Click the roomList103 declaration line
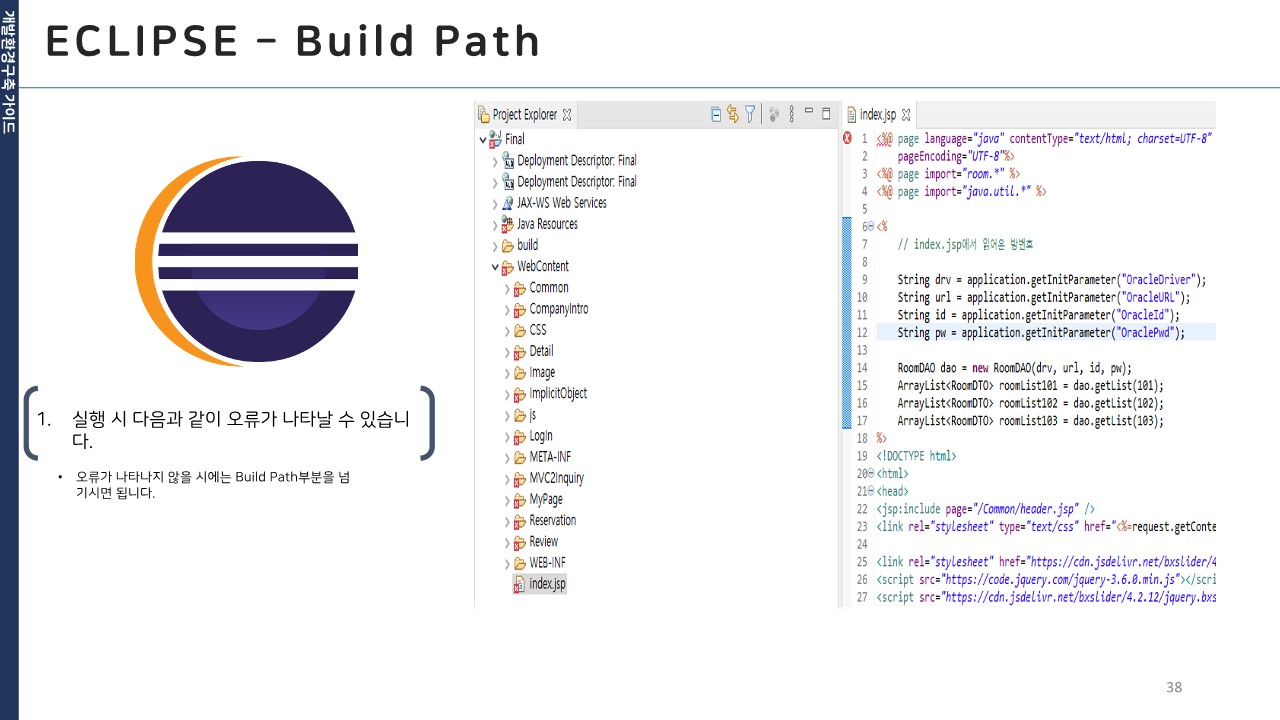The image size is (1280, 720). [1031, 421]
